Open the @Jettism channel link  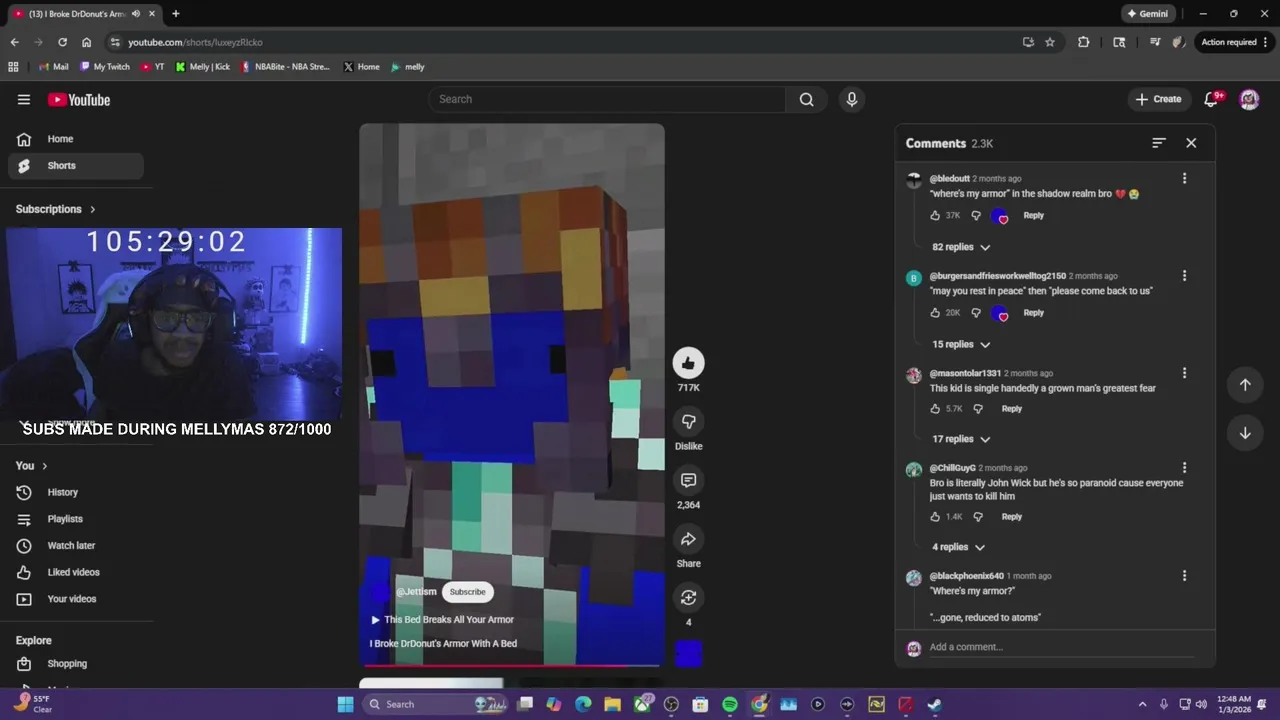[x=416, y=592]
